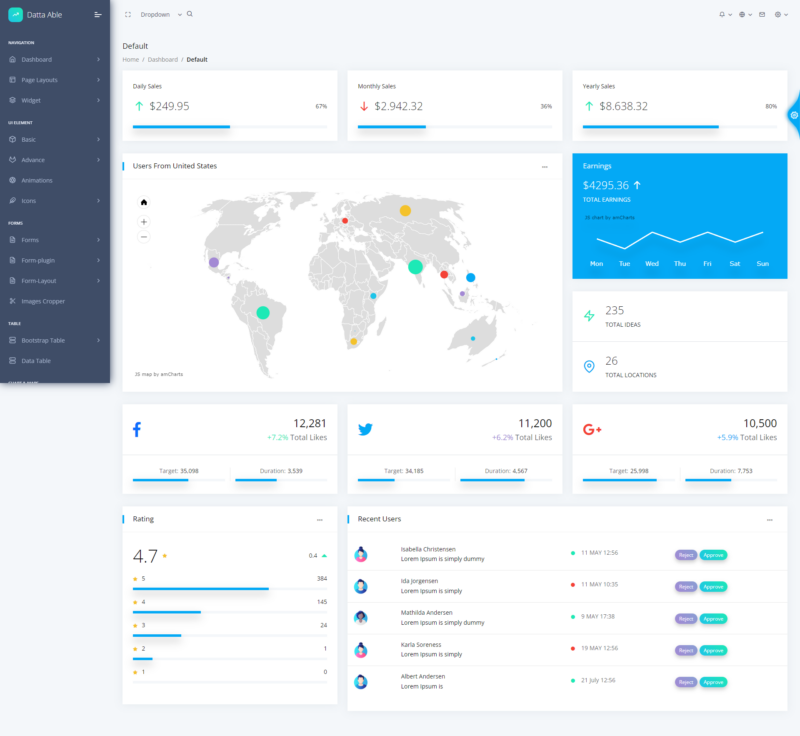
Task: Click the Facebook icon on the likes card
Action: point(138,428)
